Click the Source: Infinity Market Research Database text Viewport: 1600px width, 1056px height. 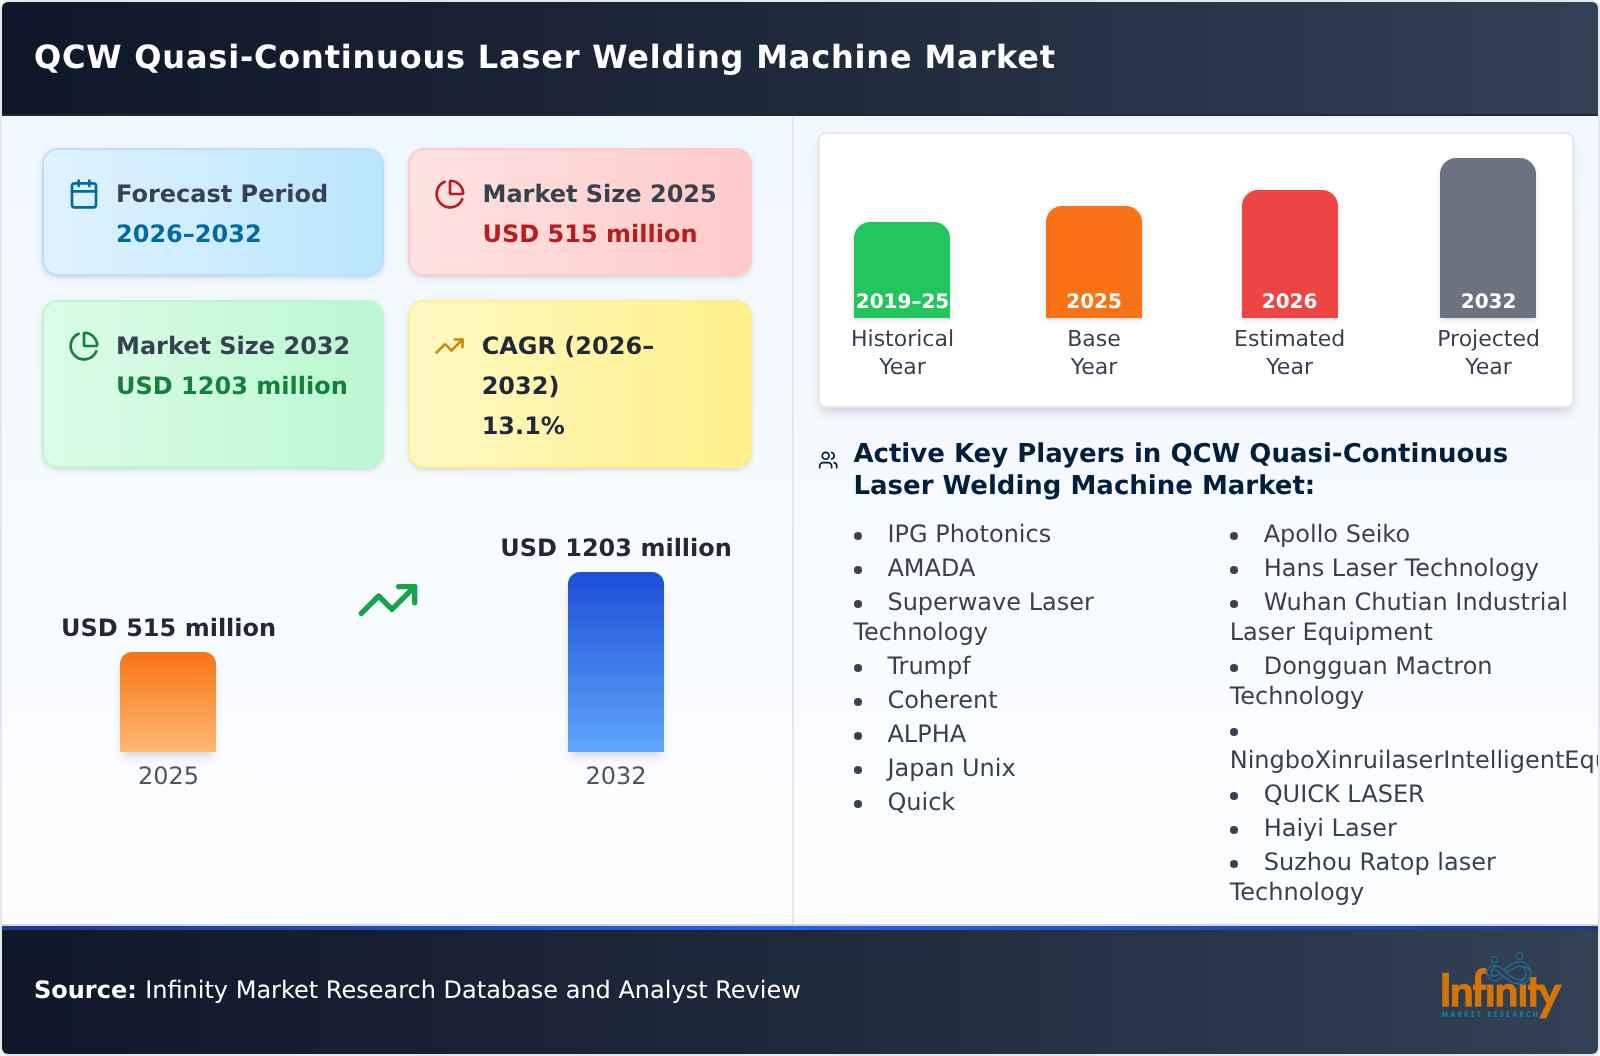click(x=417, y=990)
